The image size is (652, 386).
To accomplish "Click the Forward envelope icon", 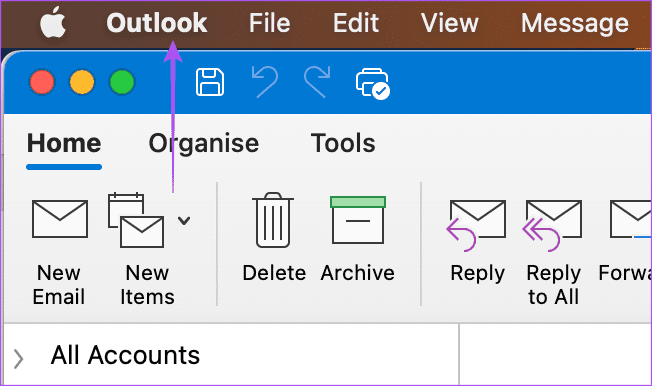I will [630, 219].
